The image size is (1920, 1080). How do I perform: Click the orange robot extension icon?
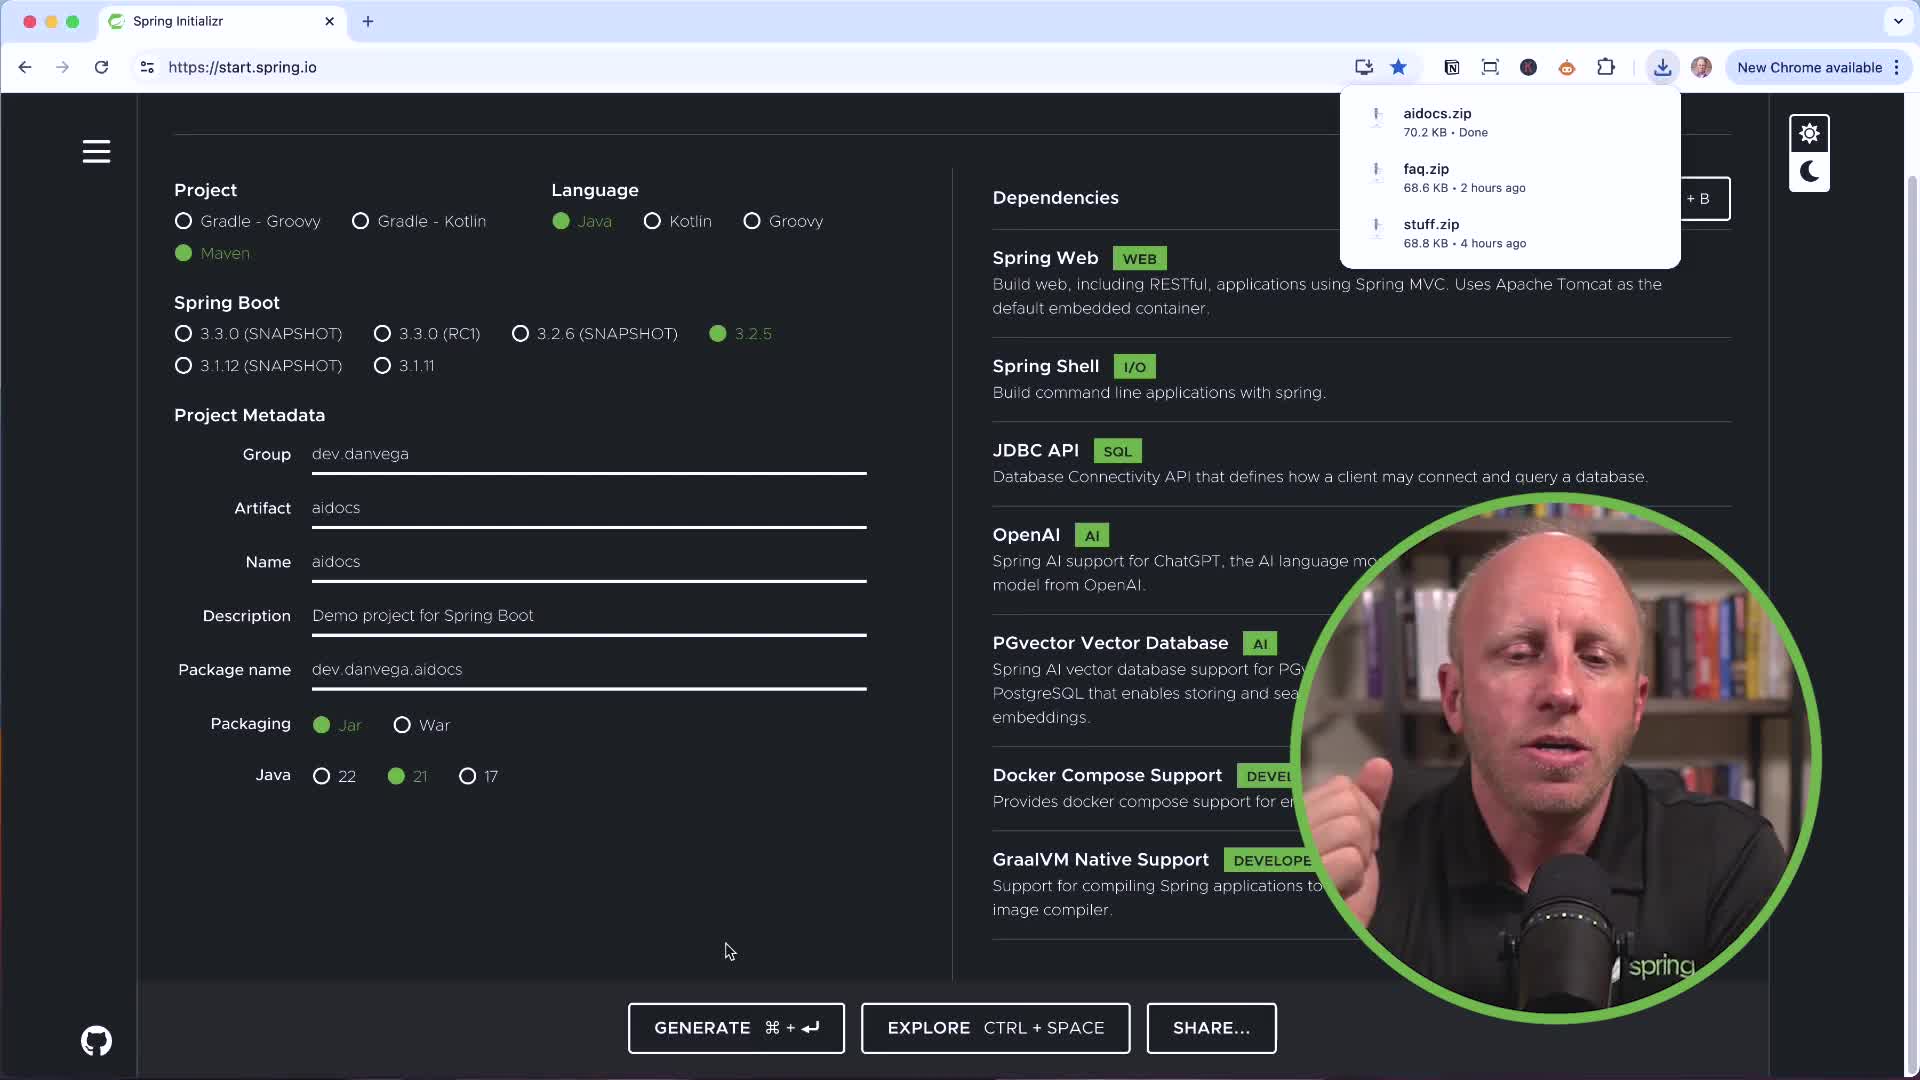[1567, 67]
